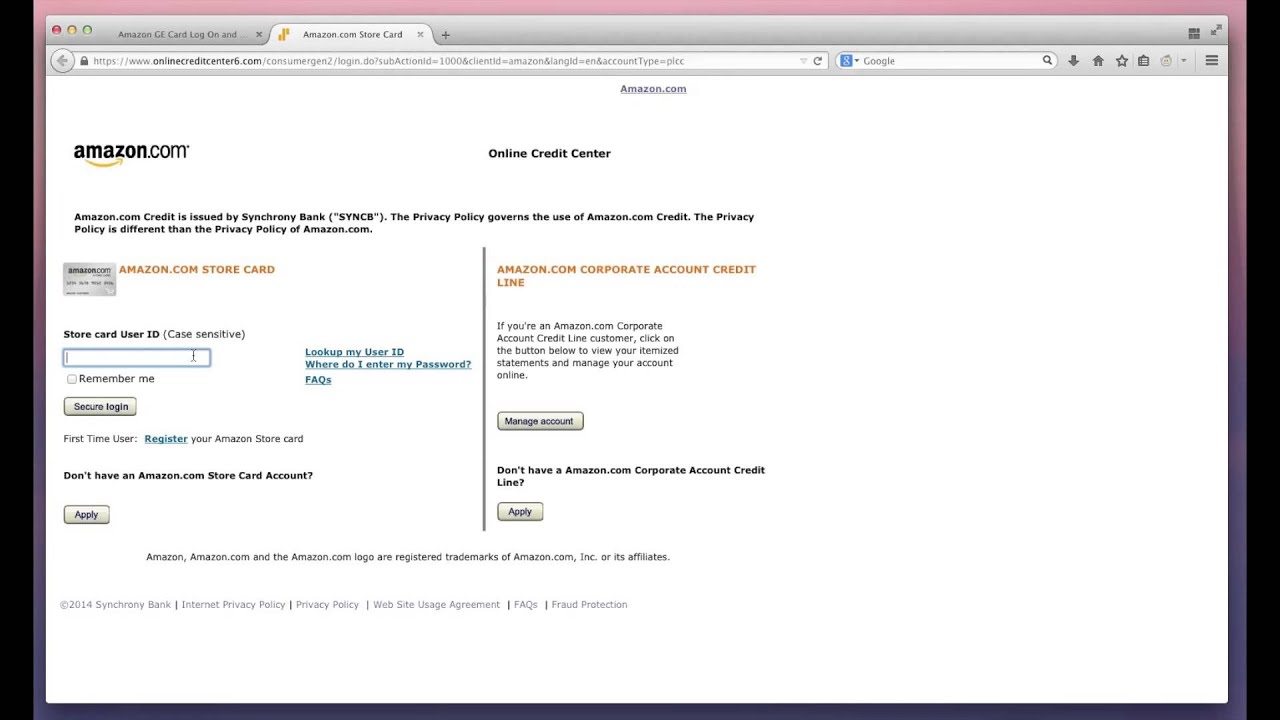Close the Amazon.com Store Card tab
The width and height of the screenshot is (1280, 720).
click(x=420, y=34)
